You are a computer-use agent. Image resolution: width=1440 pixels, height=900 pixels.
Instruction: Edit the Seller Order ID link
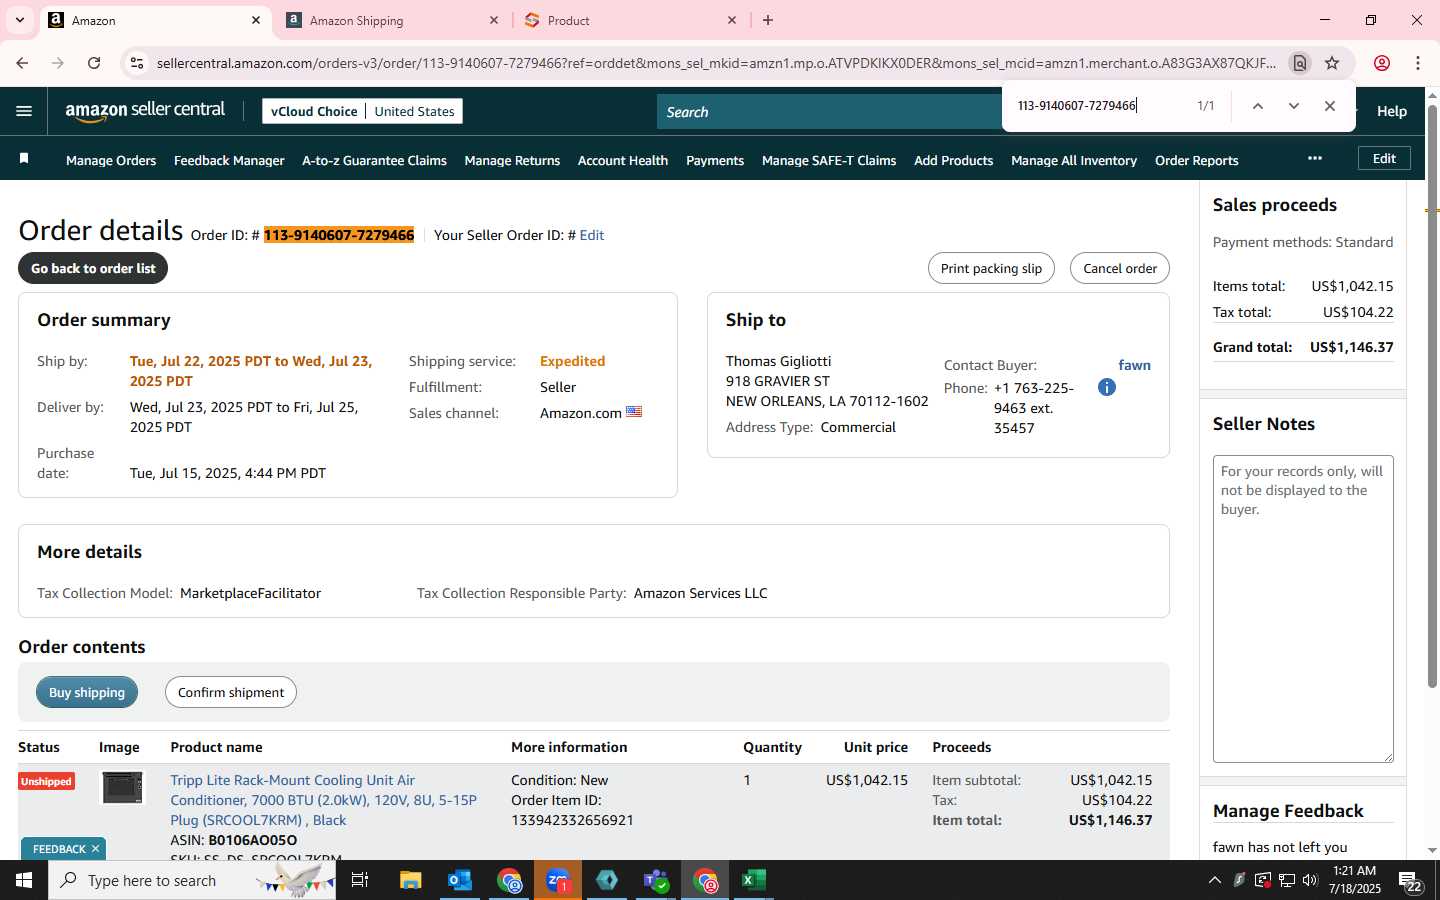(x=592, y=235)
